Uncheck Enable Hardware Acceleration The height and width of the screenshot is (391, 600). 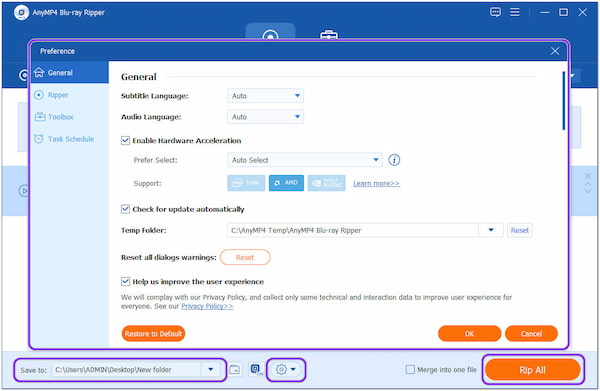point(125,140)
